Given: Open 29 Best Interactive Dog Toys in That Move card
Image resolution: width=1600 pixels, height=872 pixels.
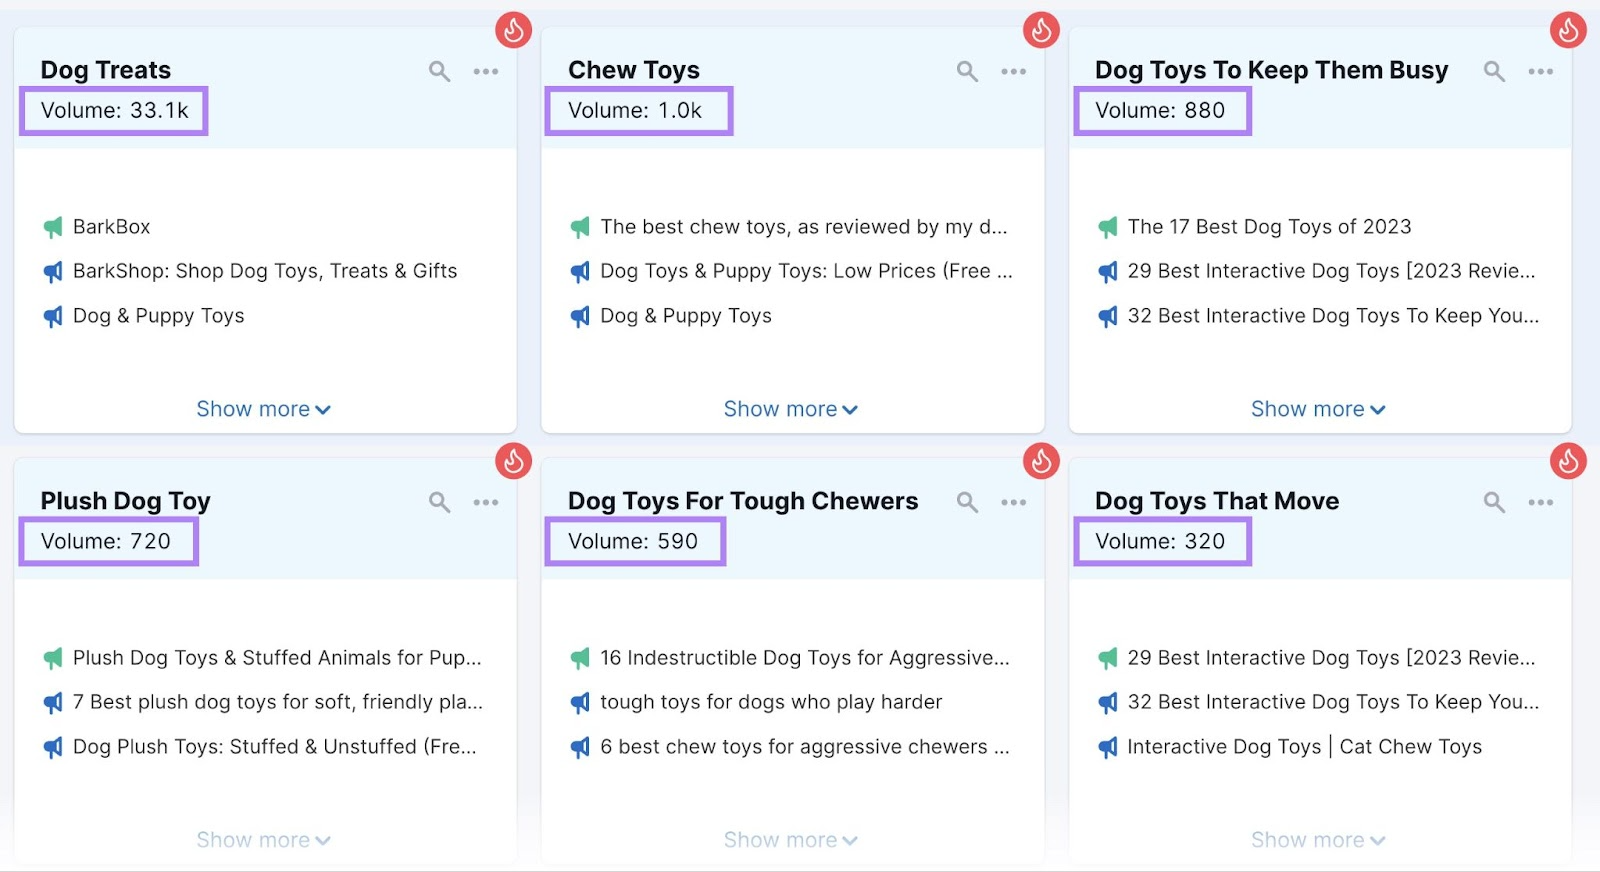Looking at the screenshot, I should tap(1331, 658).
